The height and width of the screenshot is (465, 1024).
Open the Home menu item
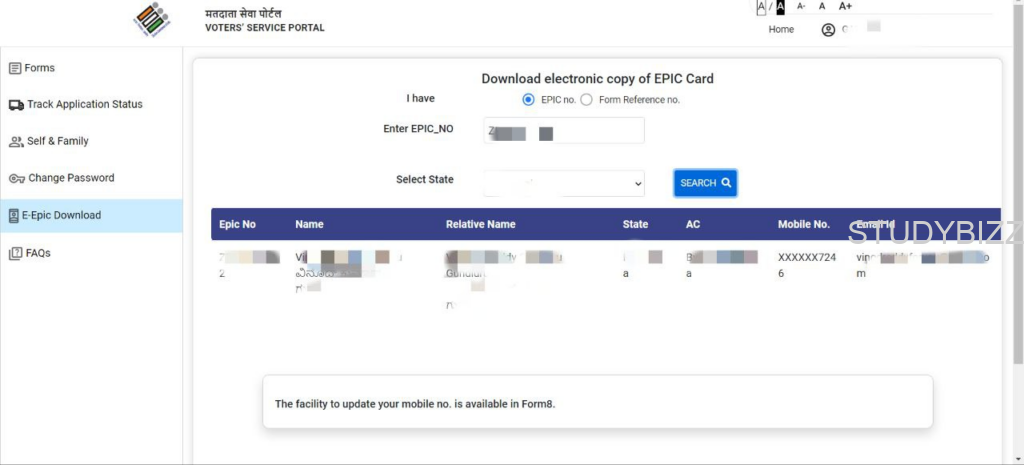point(781,30)
